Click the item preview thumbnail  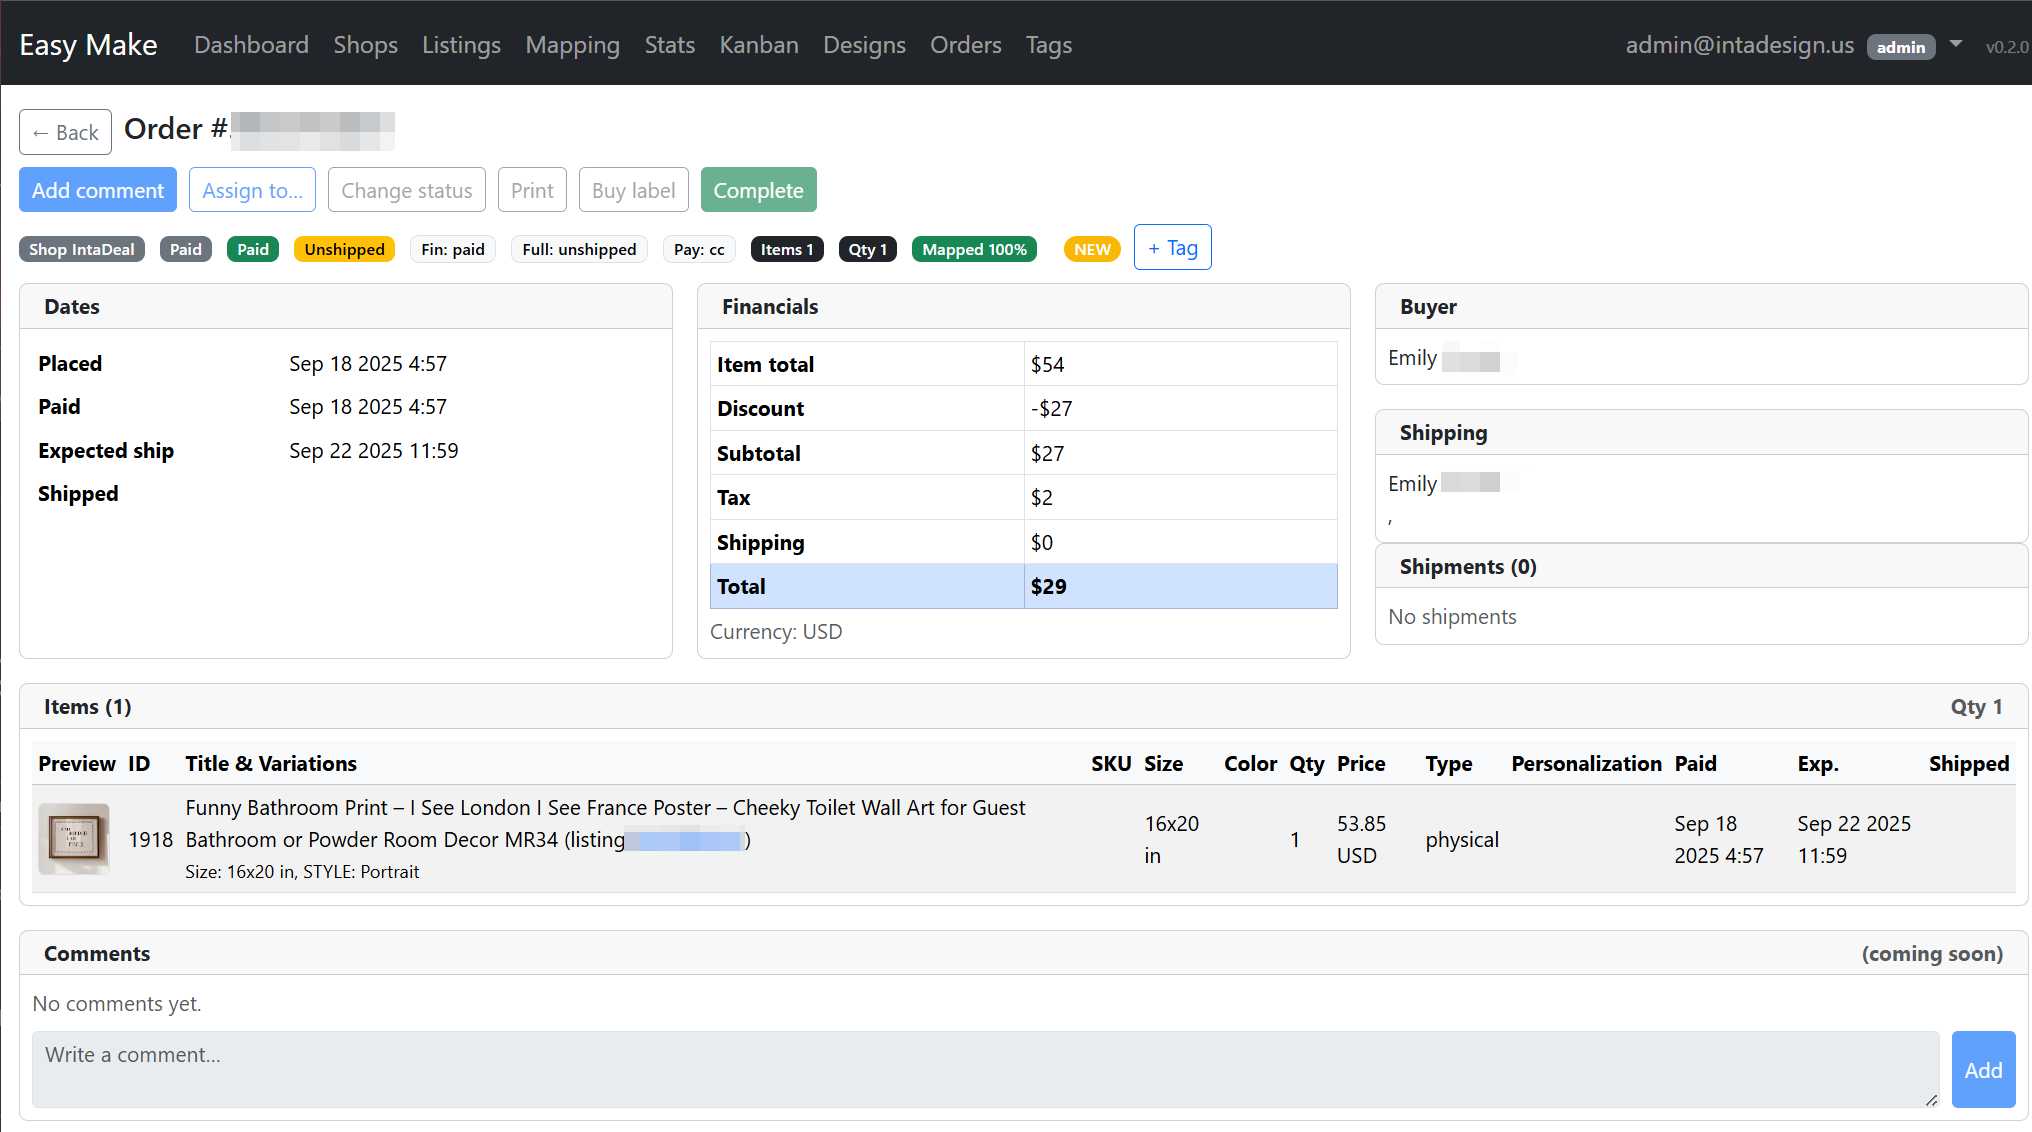[73, 839]
